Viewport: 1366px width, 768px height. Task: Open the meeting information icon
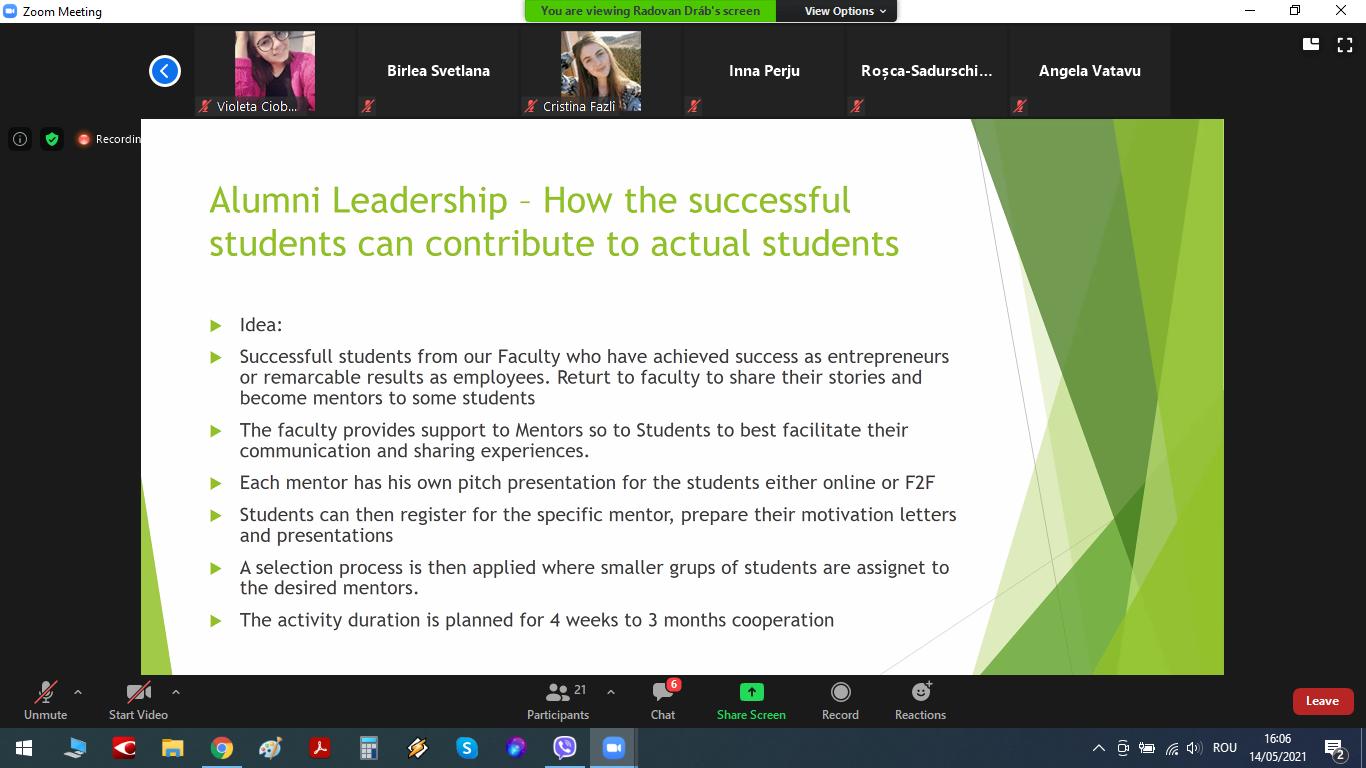(x=20, y=139)
